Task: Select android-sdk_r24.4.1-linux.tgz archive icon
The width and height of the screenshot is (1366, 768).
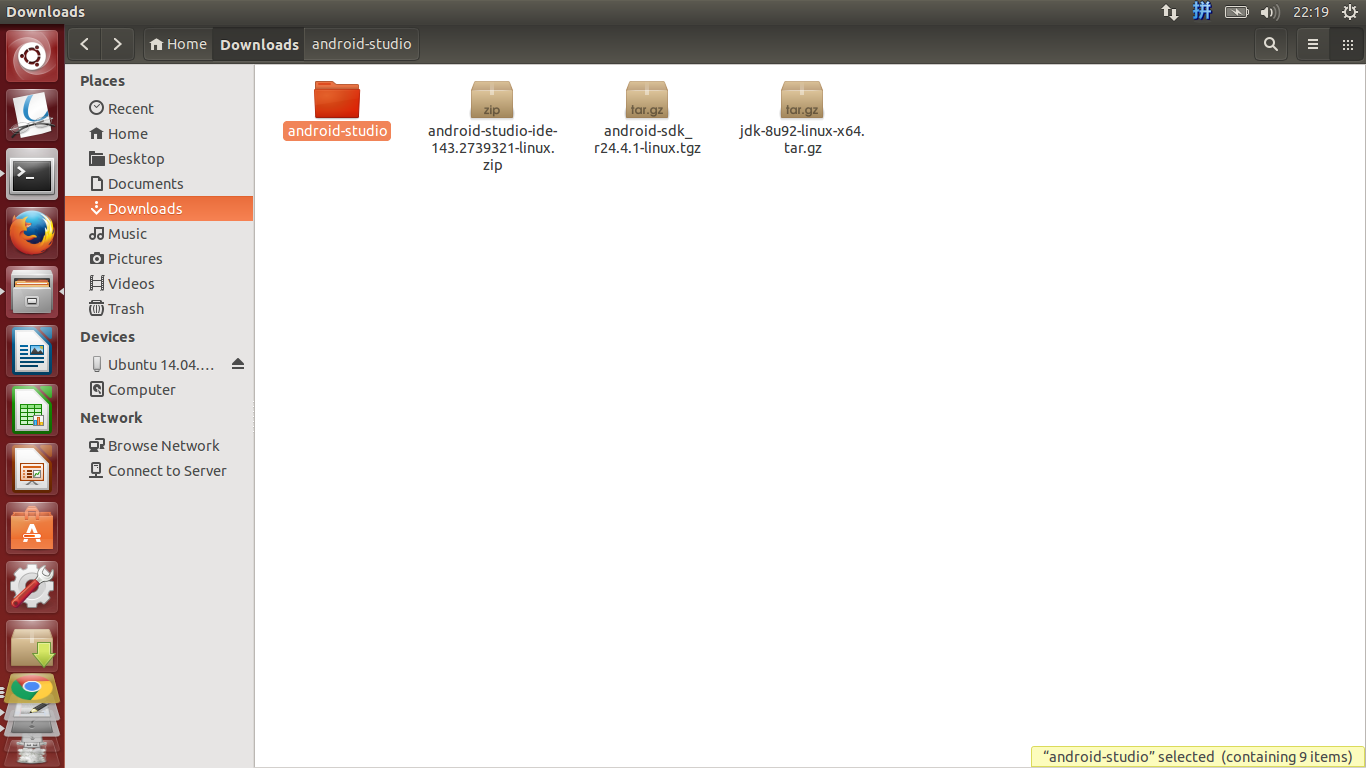Action: click(647, 99)
